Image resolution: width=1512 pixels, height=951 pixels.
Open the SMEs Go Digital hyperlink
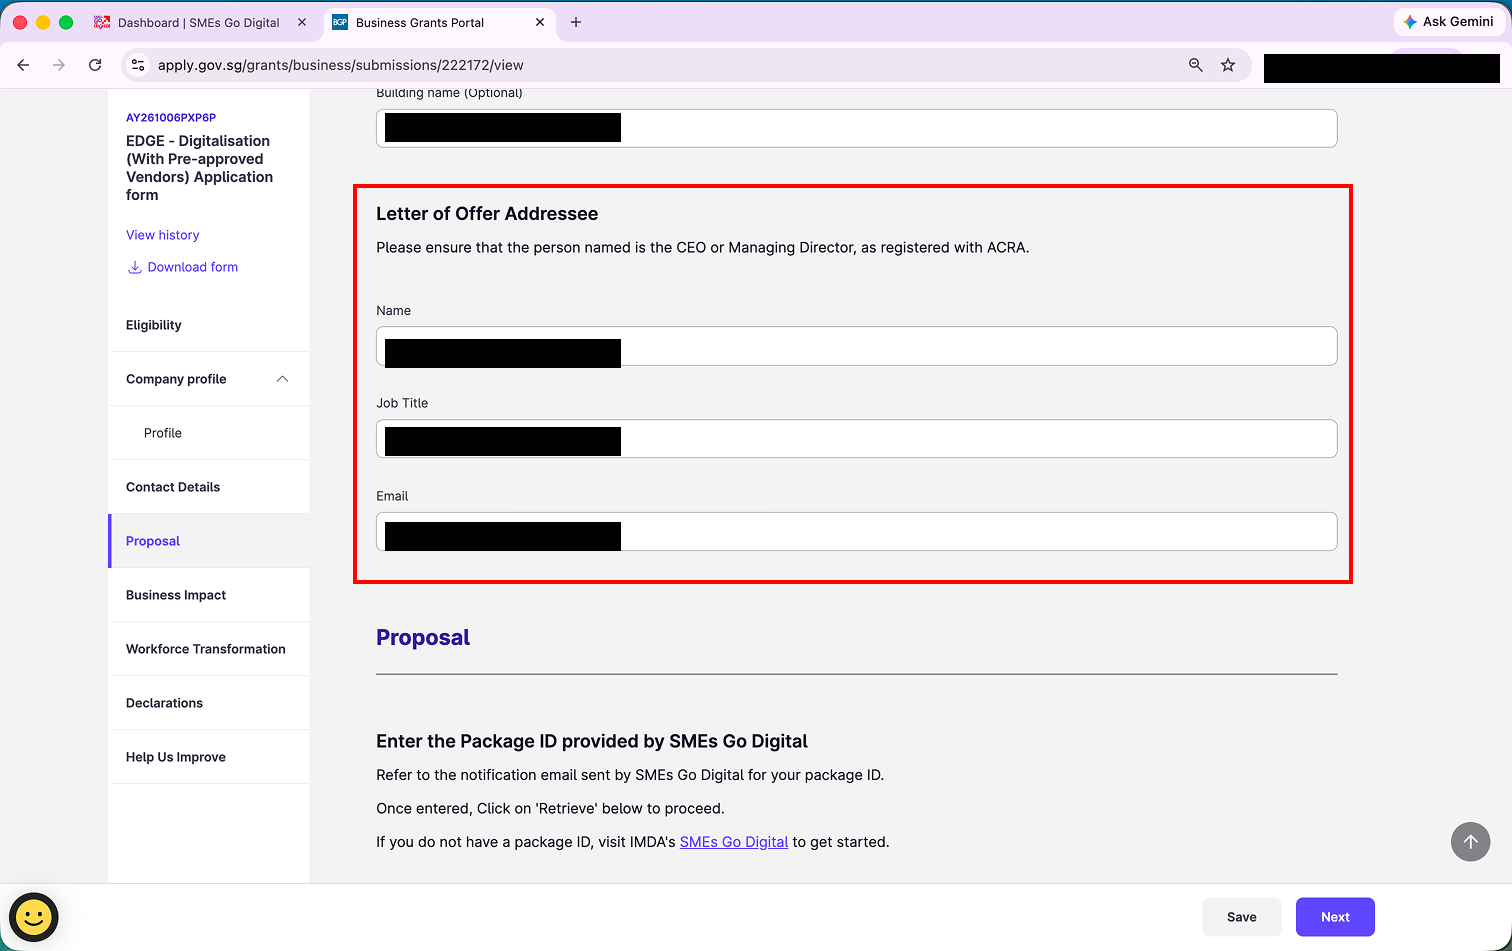(x=734, y=842)
